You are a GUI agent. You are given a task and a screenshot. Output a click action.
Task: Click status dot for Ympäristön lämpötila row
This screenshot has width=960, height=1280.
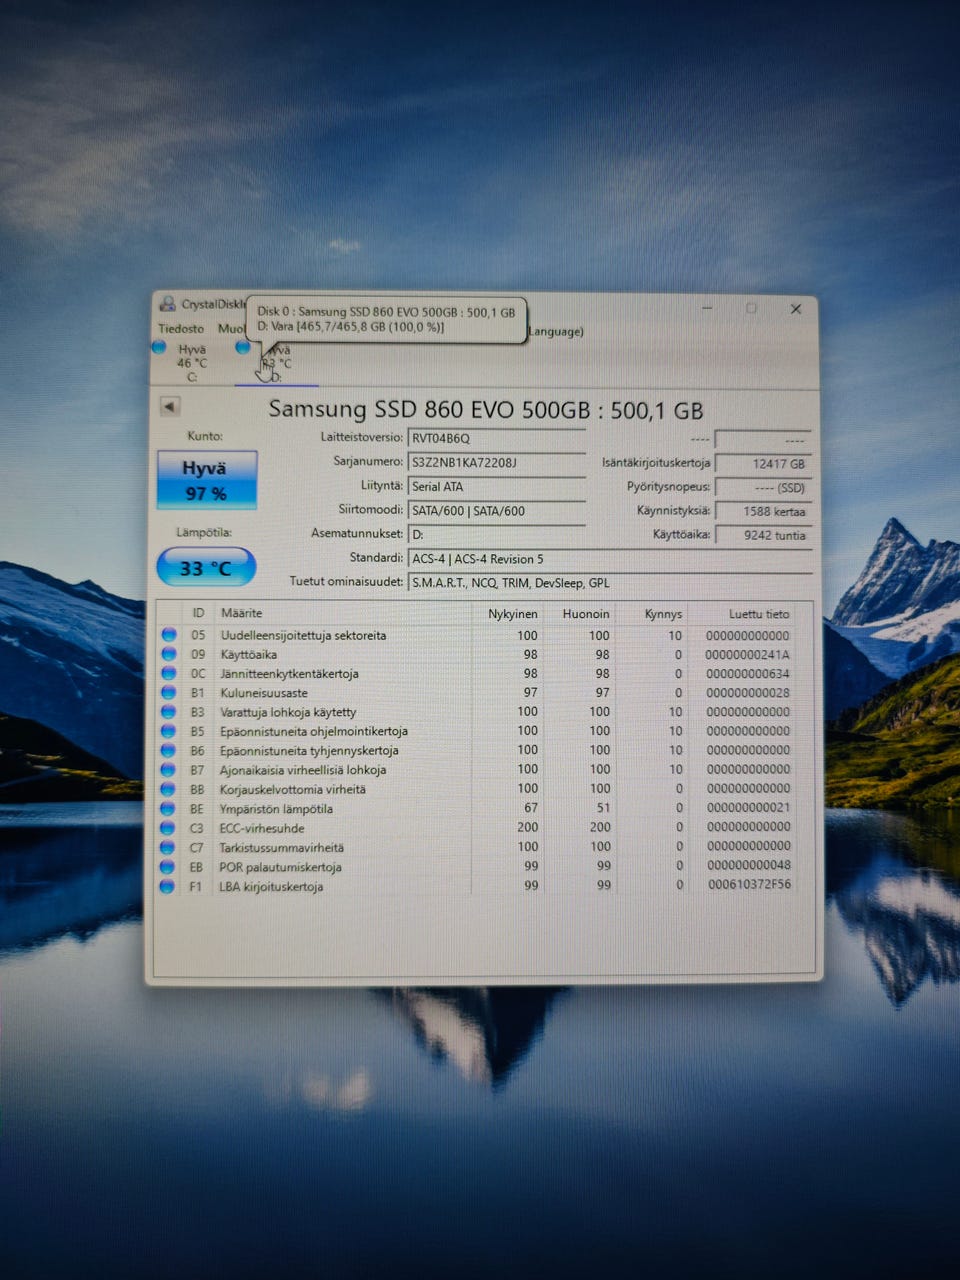pyautogui.click(x=169, y=809)
